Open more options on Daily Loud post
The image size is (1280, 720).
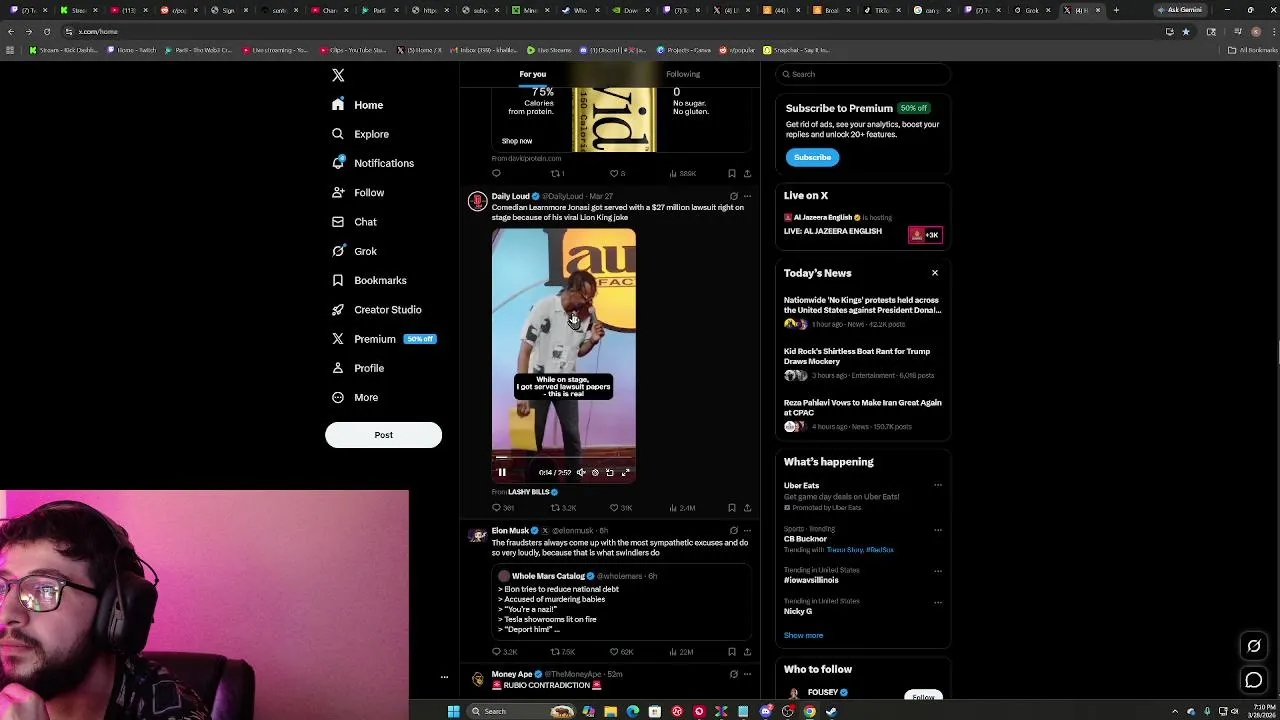pyautogui.click(x=747, y=197)
